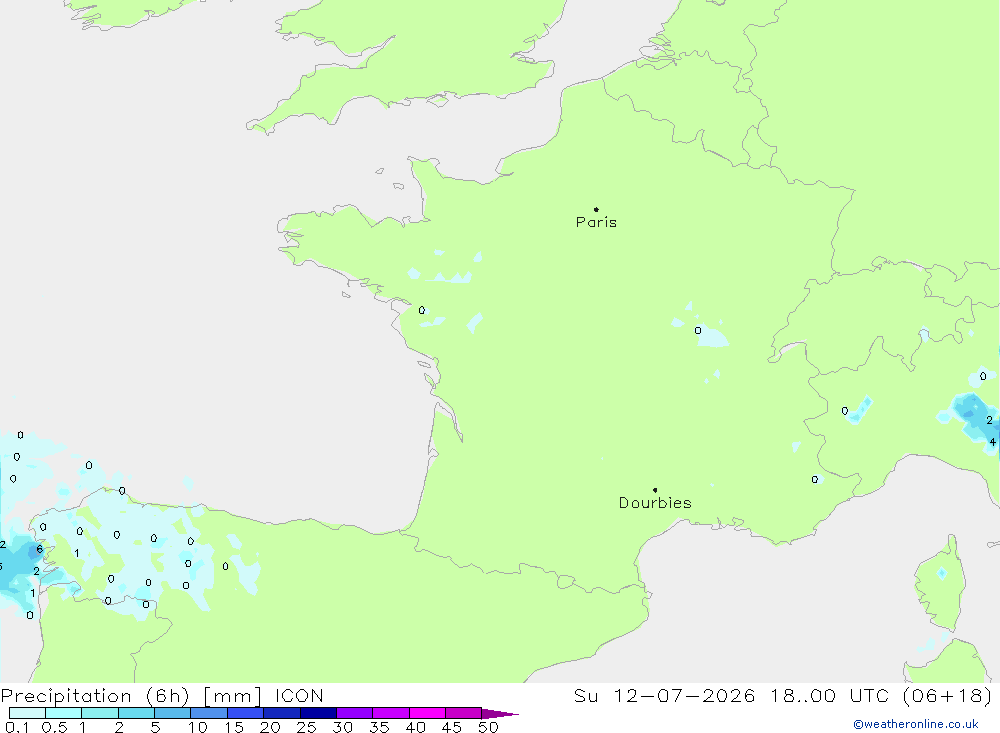Click the legend label '35'
The height and width of the screenshot is (733, 1000).
[379, 727]
